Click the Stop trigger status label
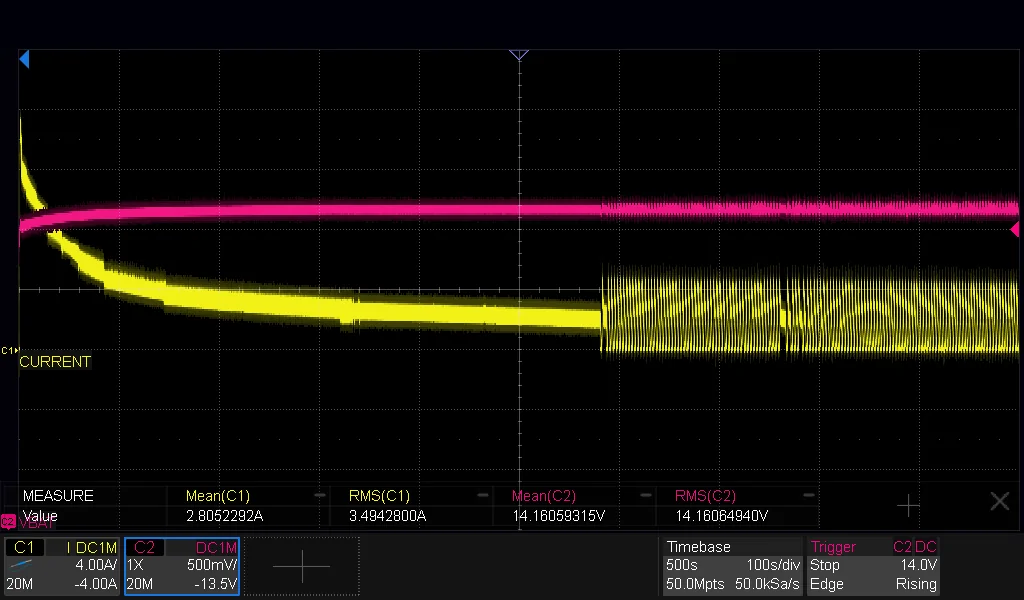The image size is (1024, 600). (824, 565)
